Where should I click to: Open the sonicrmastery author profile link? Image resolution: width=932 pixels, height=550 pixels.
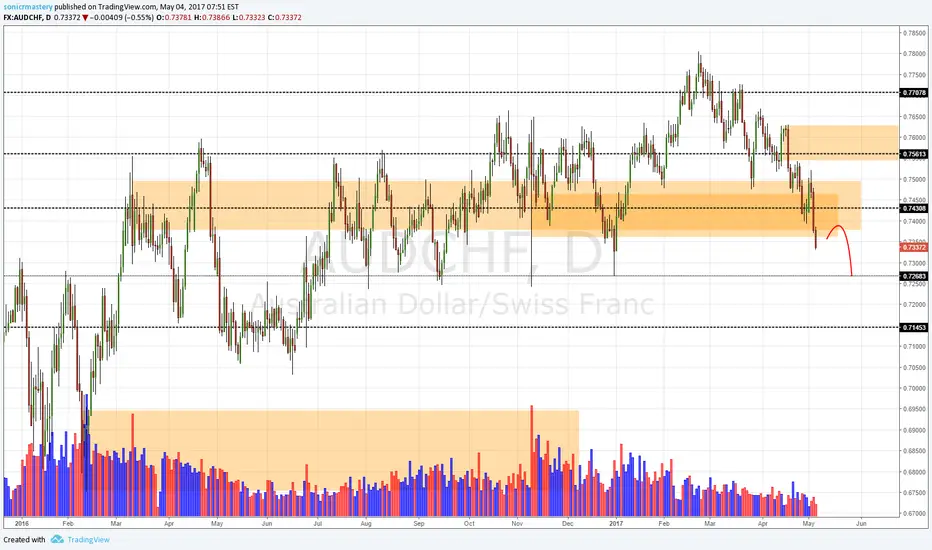(27, 7)
